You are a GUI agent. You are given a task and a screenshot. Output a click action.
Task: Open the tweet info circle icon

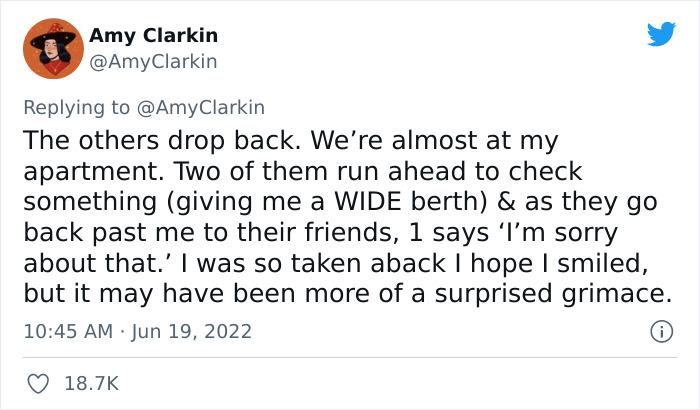pyautogui.click(x=661, y=332)
